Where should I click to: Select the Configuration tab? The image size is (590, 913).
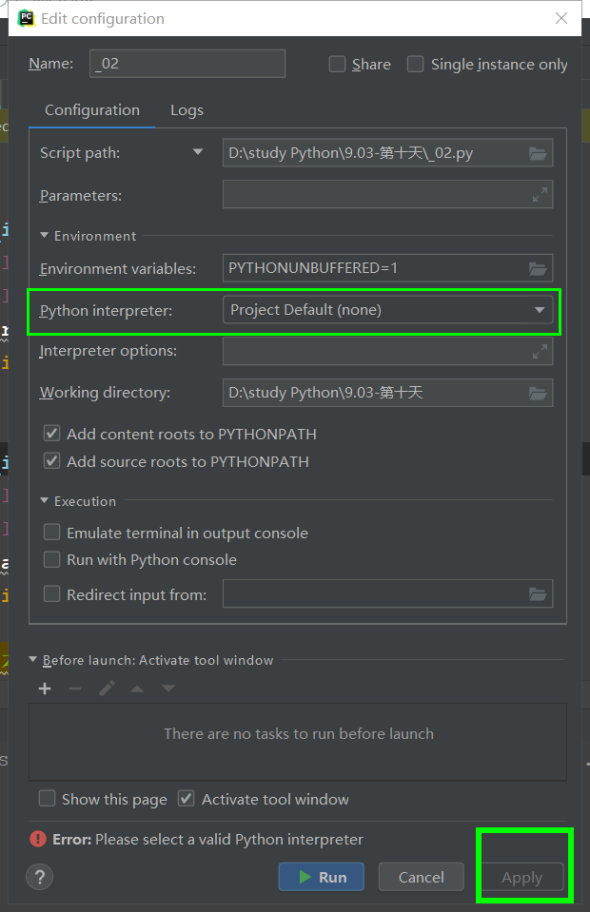pyautogui.click(x=92, y=110)
